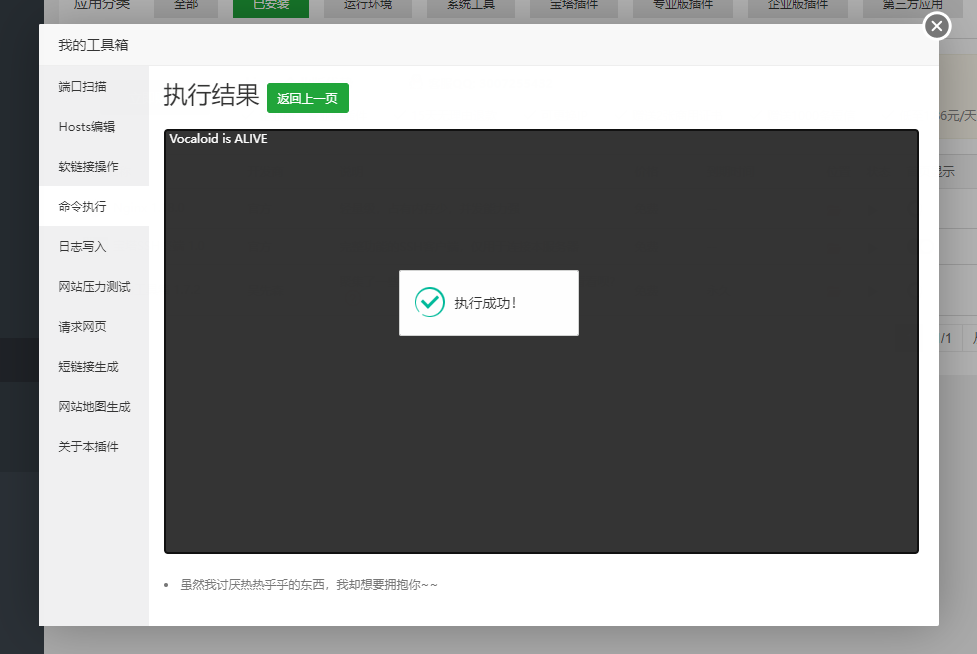The height and width of the screenshot is (654, 977).
Task: Open 网站地图生成
Action: pyautogui.click(x=94, y=406)
